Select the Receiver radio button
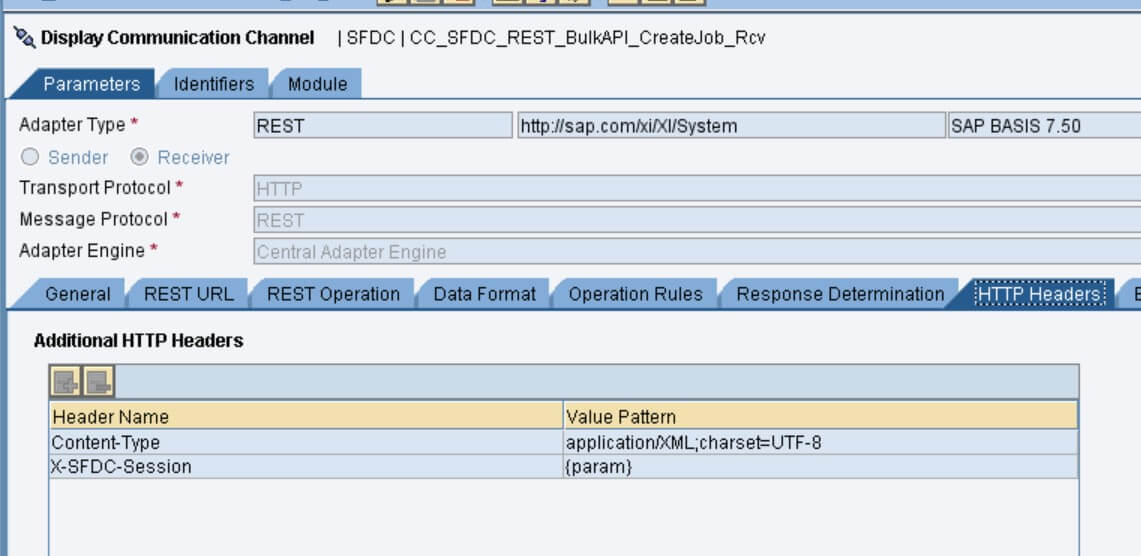The width and height of the screenshot is (1141, 556). 140,157
